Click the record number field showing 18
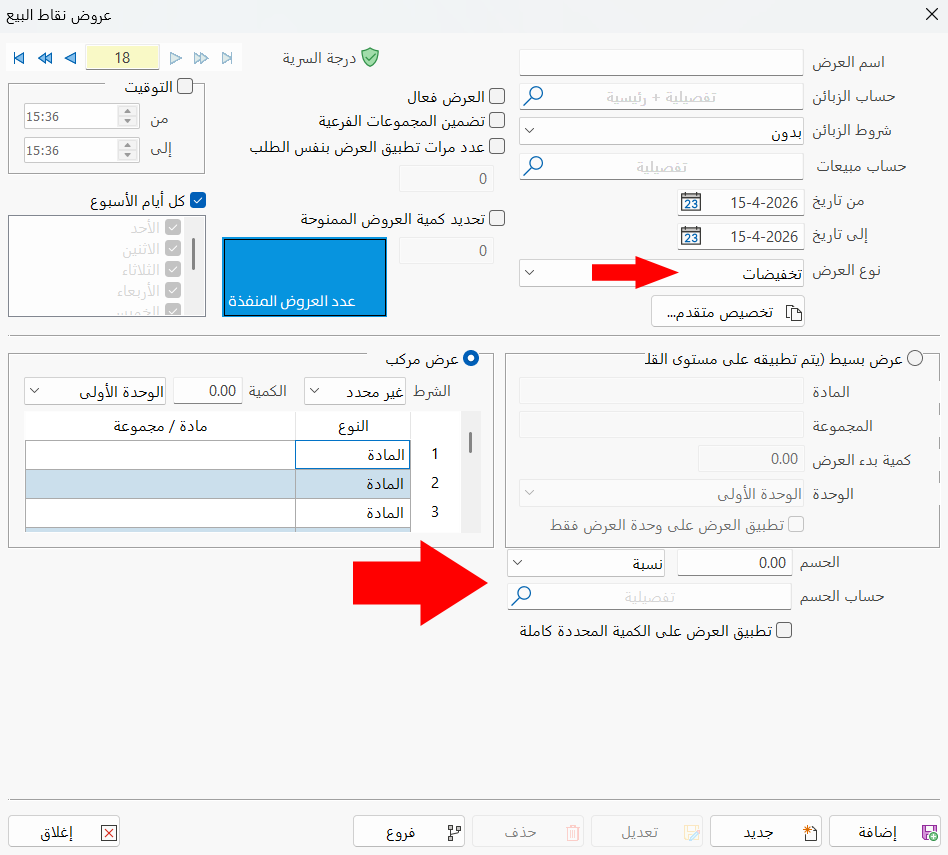 (x=123, y=57)
